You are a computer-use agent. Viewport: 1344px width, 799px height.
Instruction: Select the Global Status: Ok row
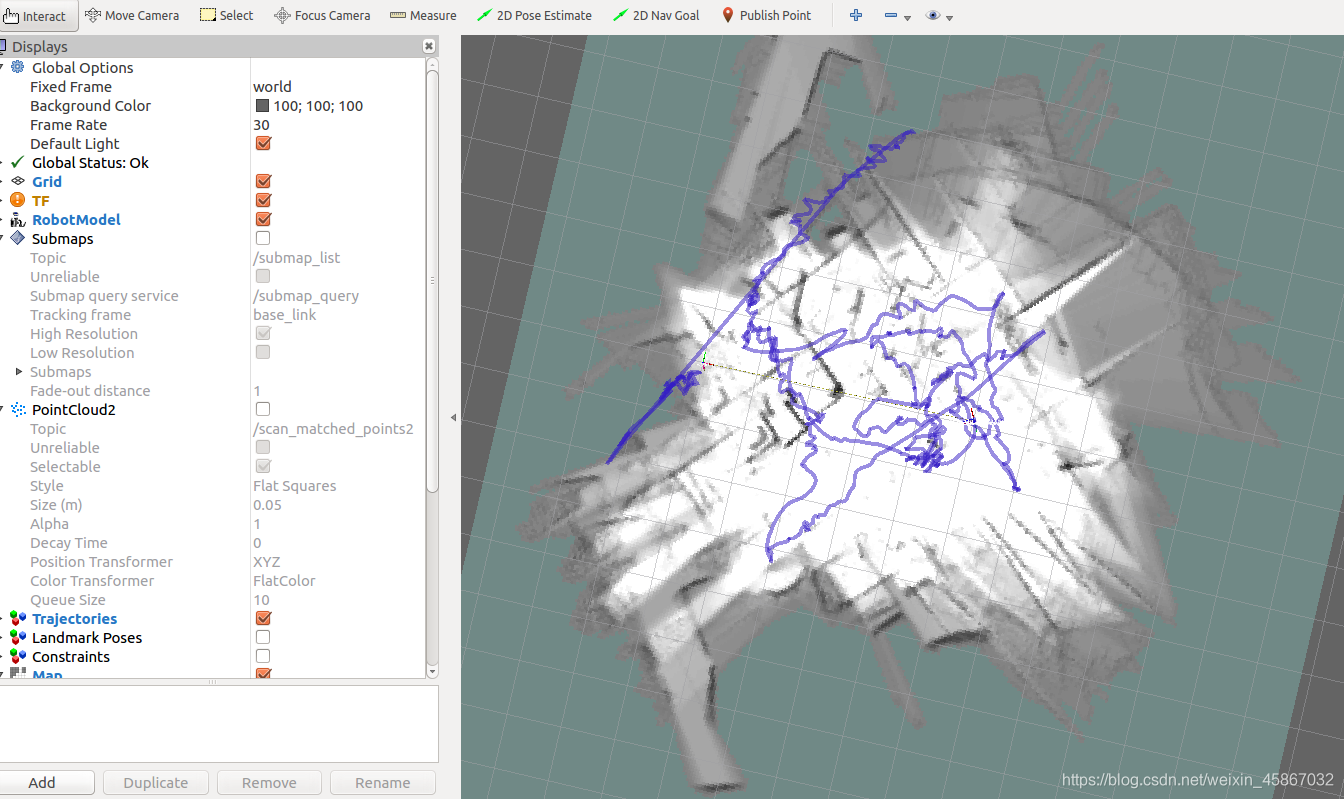tap(213, 162)
